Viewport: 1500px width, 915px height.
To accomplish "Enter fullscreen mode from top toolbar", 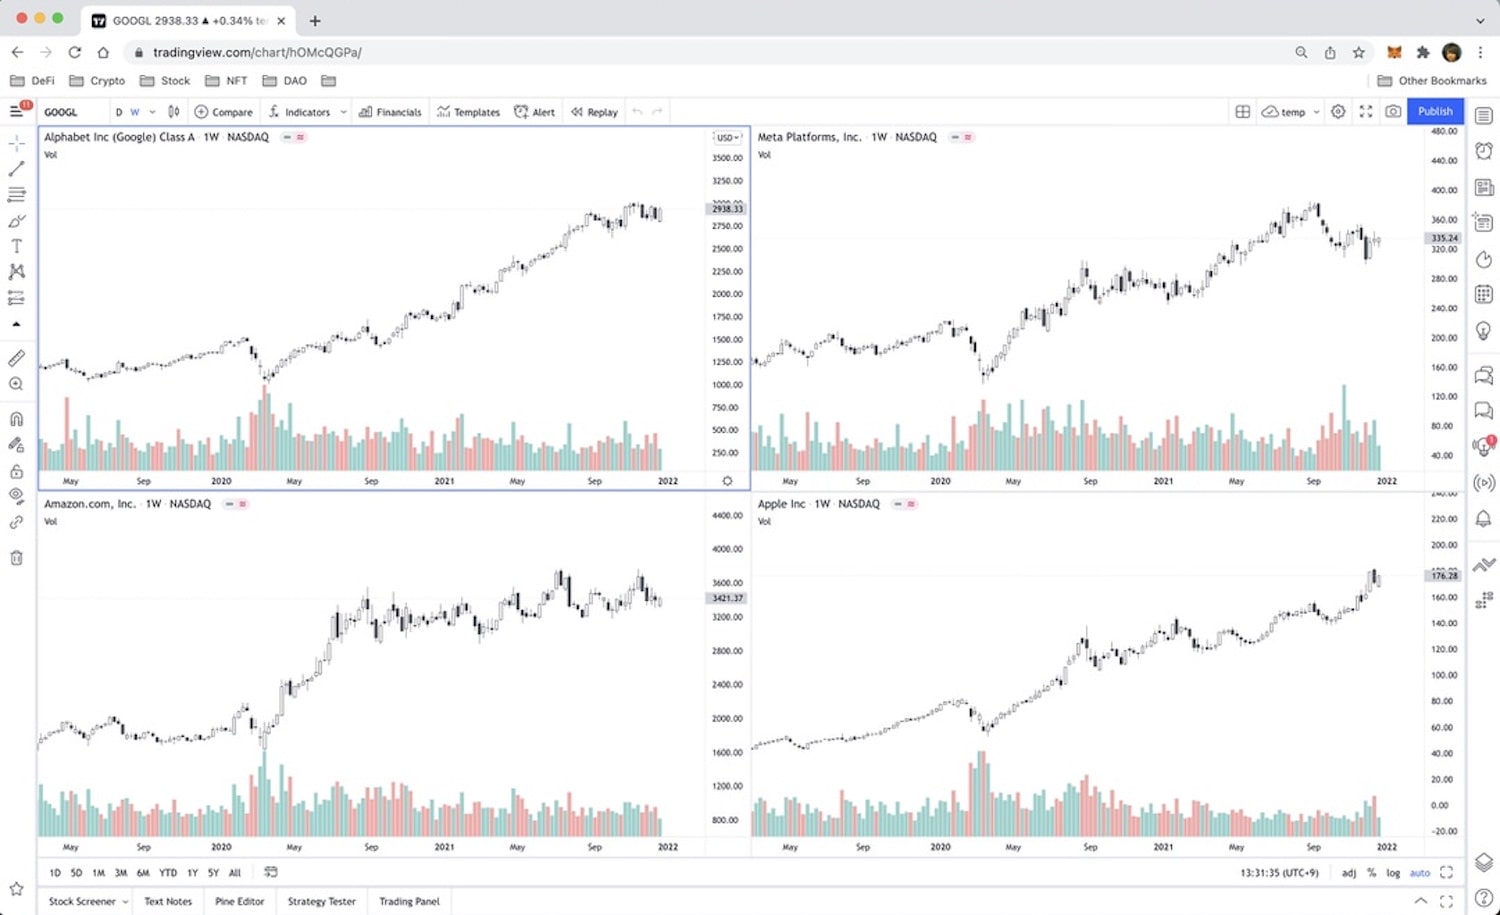I will pos(1366,112).
